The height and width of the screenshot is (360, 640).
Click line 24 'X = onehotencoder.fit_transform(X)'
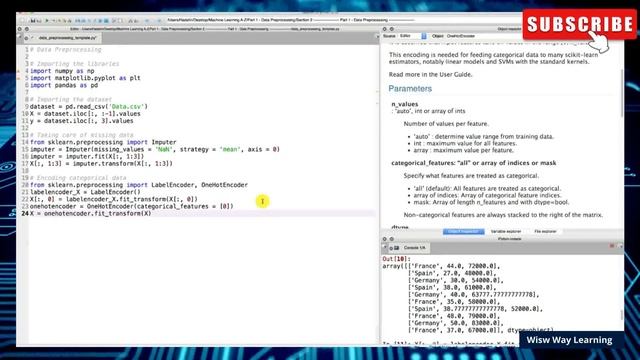click(91, 213)
